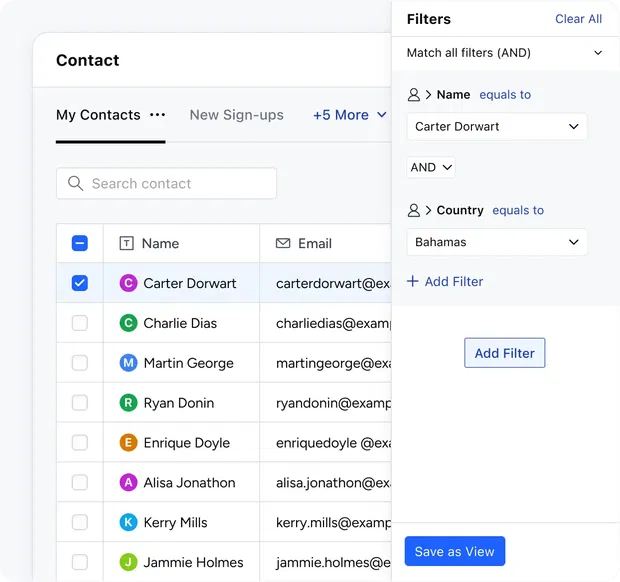The height and width of the screenshot is (582, 620).
Task: Click Alisa Jonathon's purple A avatar
Action: click(129, 482)
